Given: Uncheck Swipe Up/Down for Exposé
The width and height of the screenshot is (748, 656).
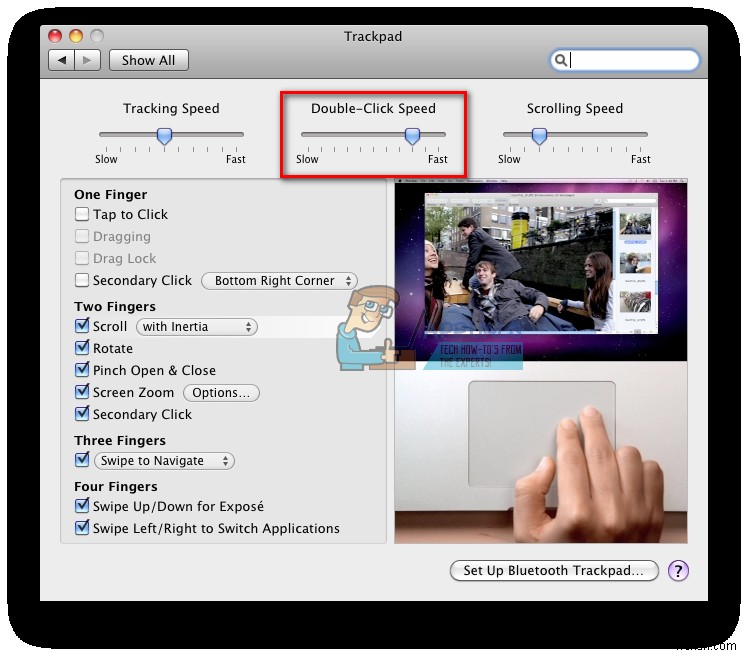Looking at the screenshot, I should [82, 506].
